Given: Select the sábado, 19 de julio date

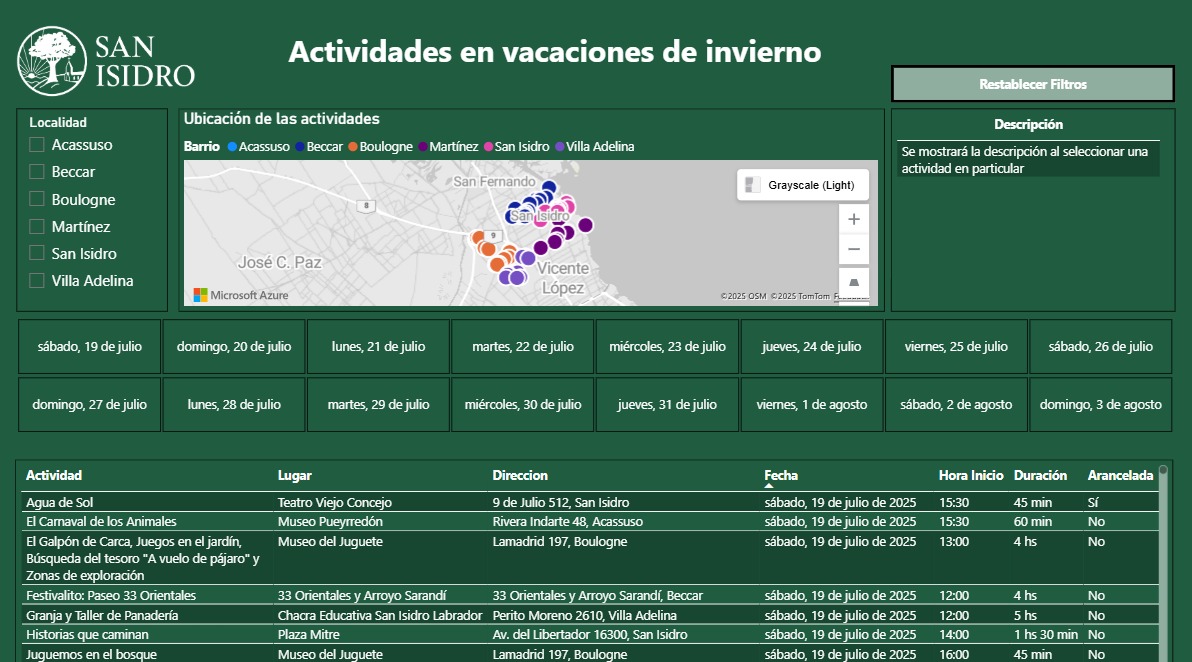Looking at the screenshot, I should click(89, 347).
